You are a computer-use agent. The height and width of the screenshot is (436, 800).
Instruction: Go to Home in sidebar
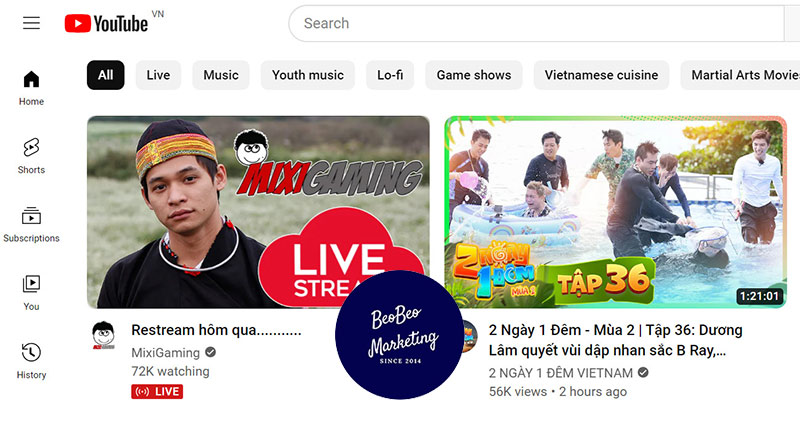click(31, 88)
